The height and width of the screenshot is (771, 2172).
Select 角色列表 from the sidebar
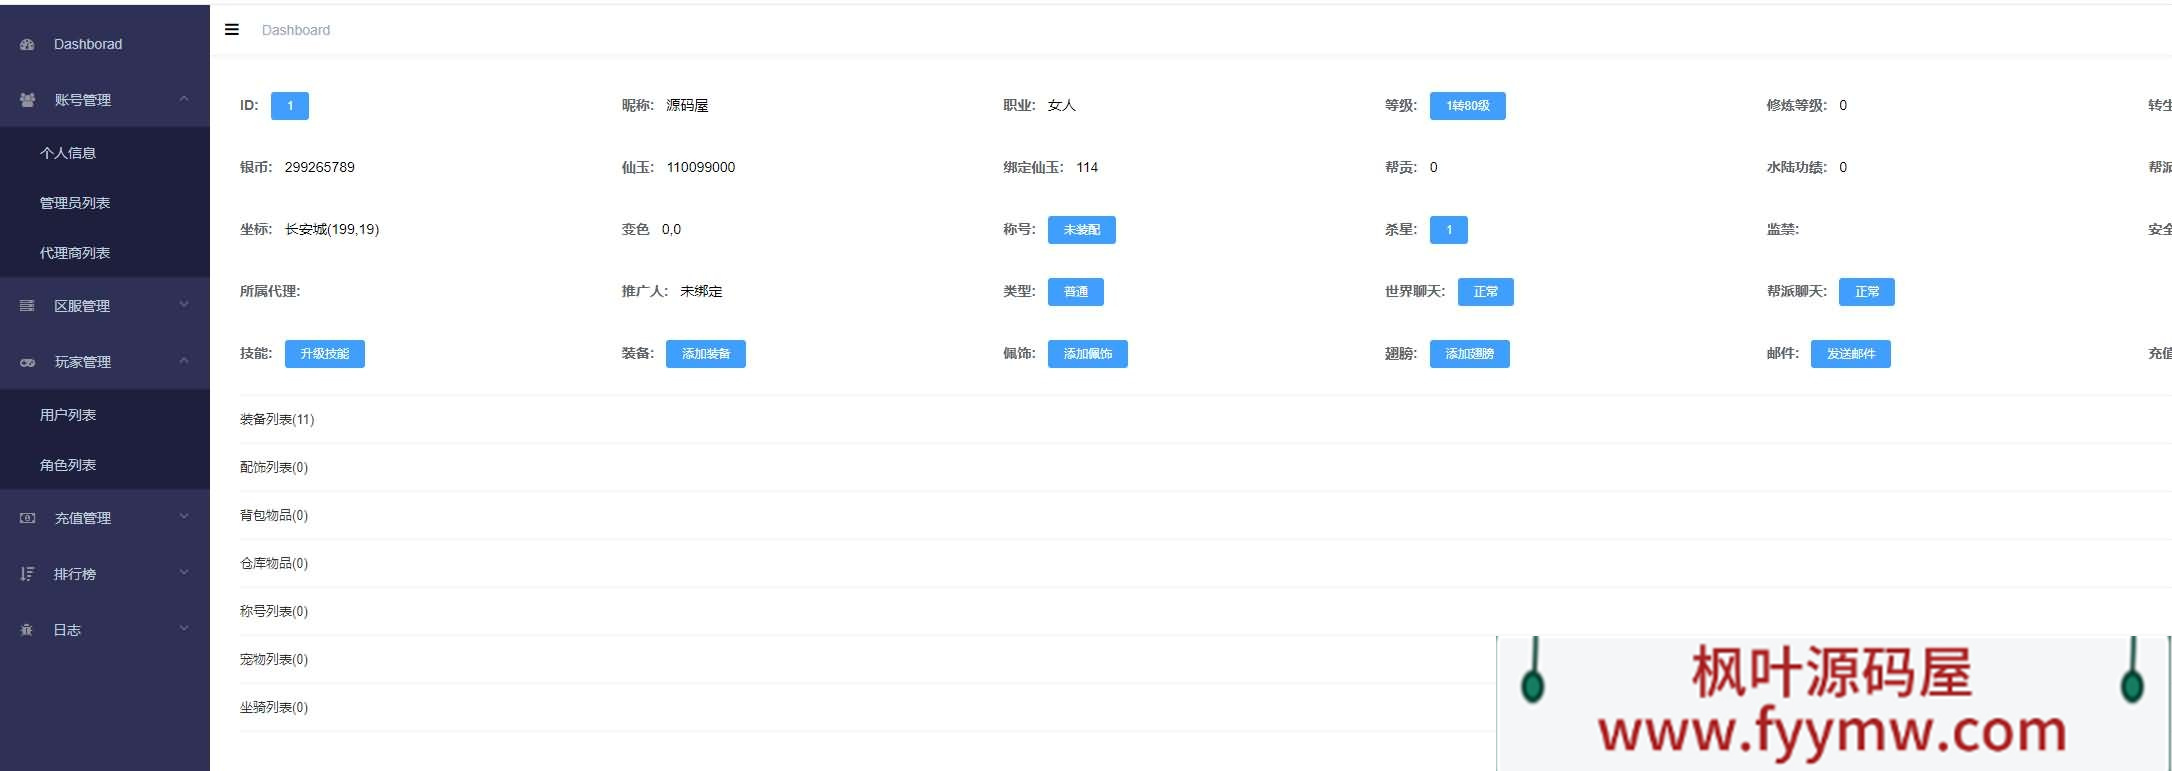pyautogui.click(x=68, y=465)
